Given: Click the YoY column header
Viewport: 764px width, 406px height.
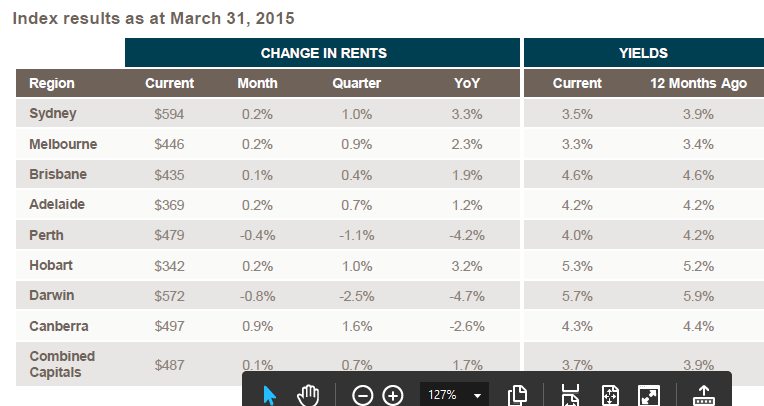Looking at the screenshot, I should coord(467,83).
